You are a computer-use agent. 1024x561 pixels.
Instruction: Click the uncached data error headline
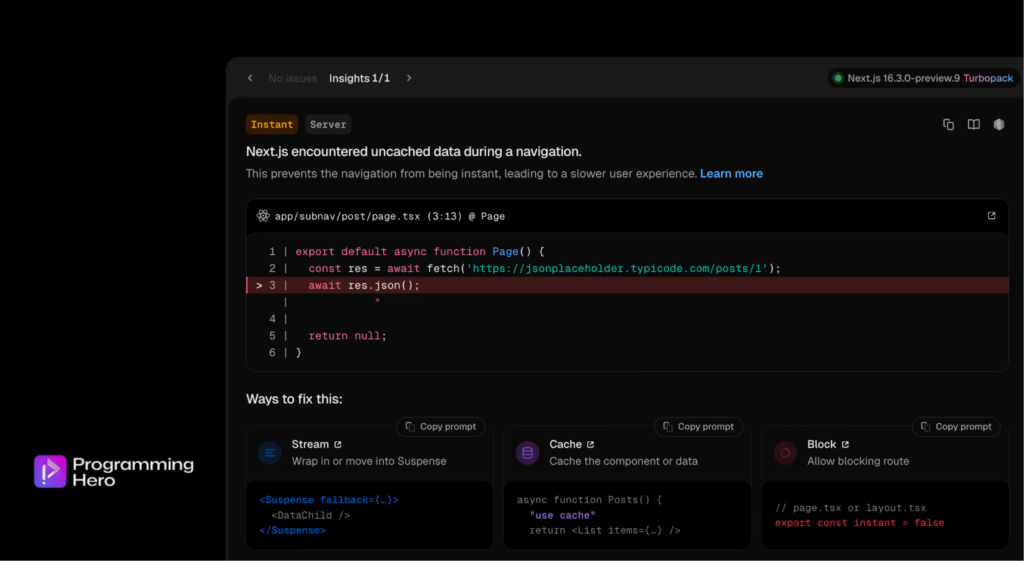coord(413,152)
